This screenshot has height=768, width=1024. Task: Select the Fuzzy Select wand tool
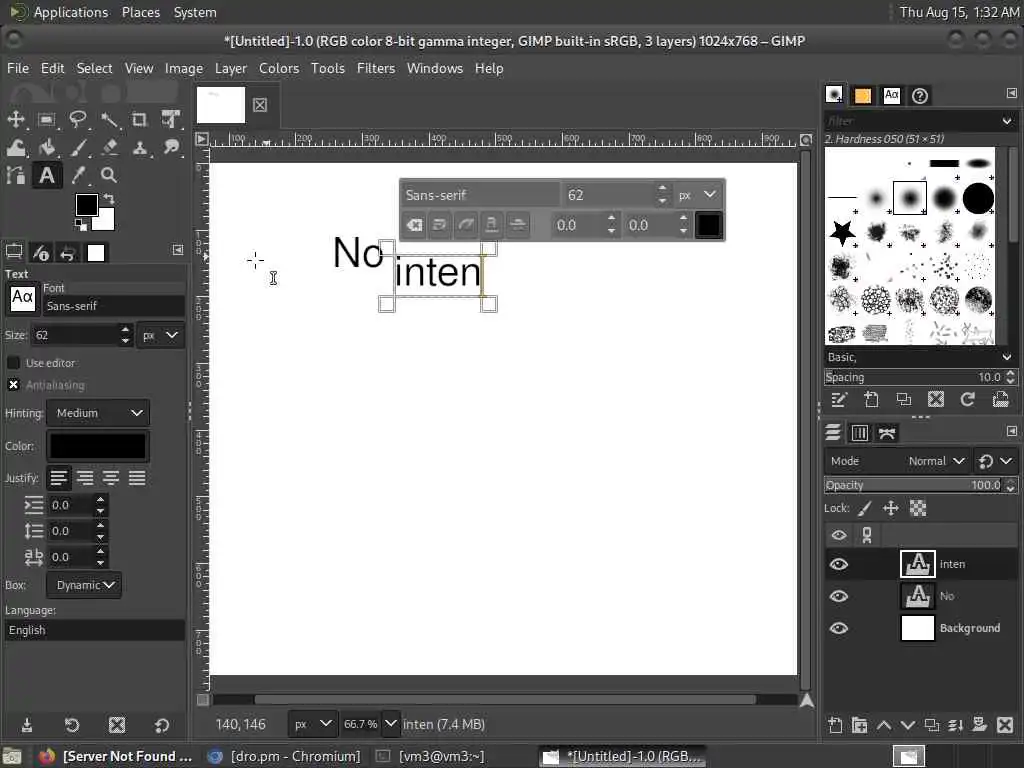(x=109, y=120)
